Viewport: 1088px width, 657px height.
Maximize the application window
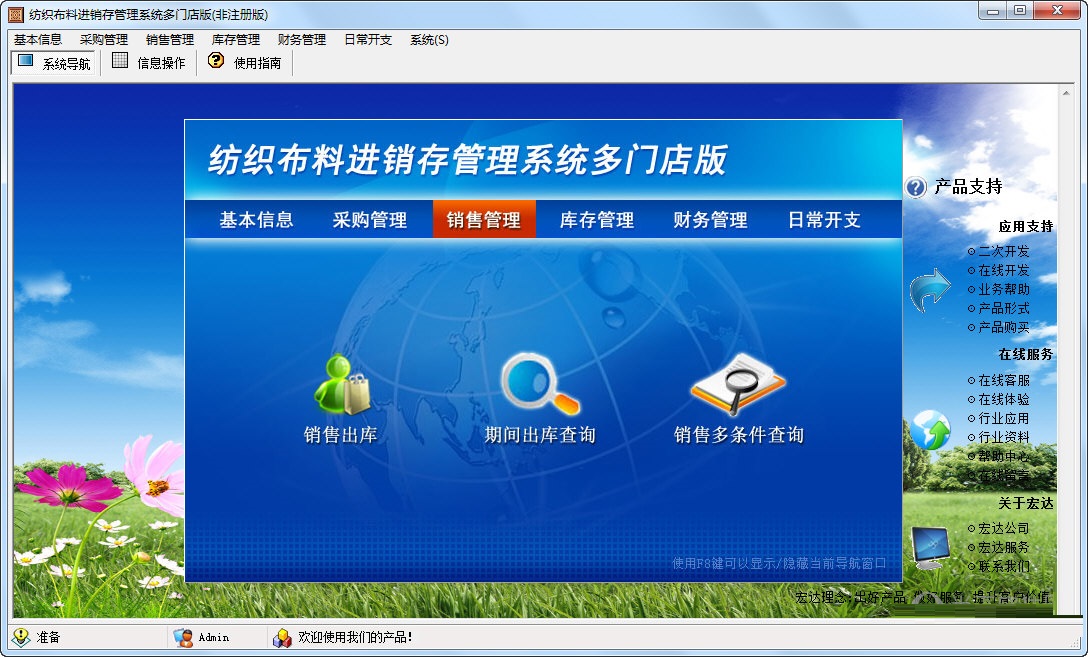click(x=1020, y=10)
